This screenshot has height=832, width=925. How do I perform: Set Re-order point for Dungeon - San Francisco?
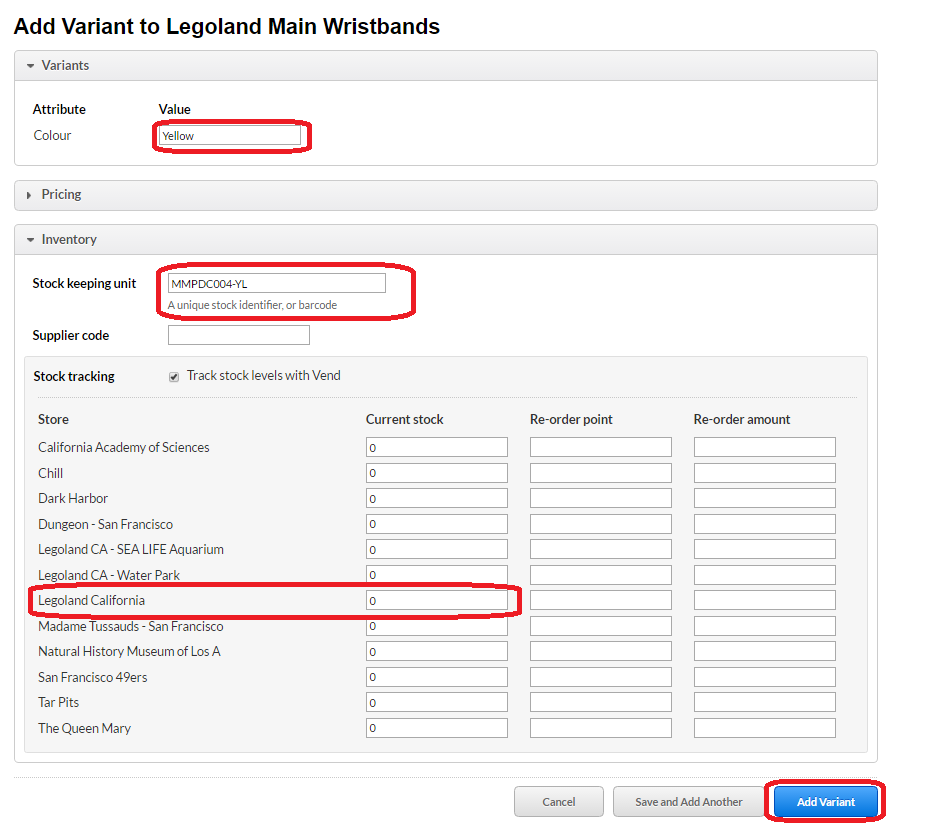pos(601,524)
